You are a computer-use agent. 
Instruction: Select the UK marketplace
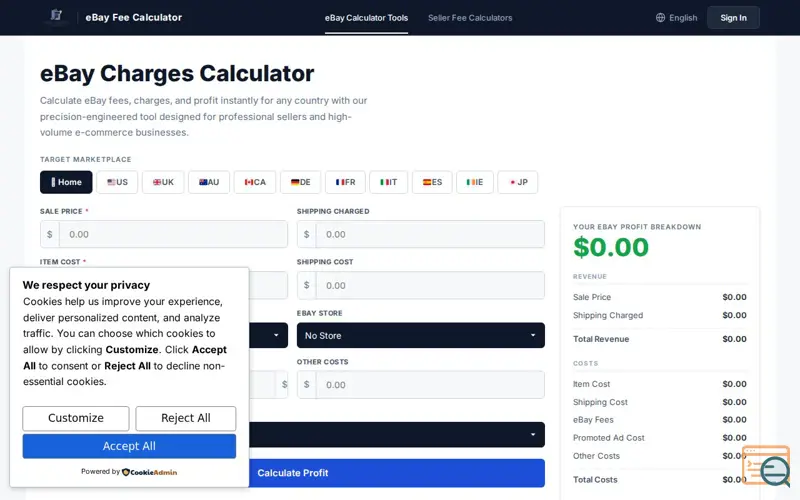(x=163, y=182)
